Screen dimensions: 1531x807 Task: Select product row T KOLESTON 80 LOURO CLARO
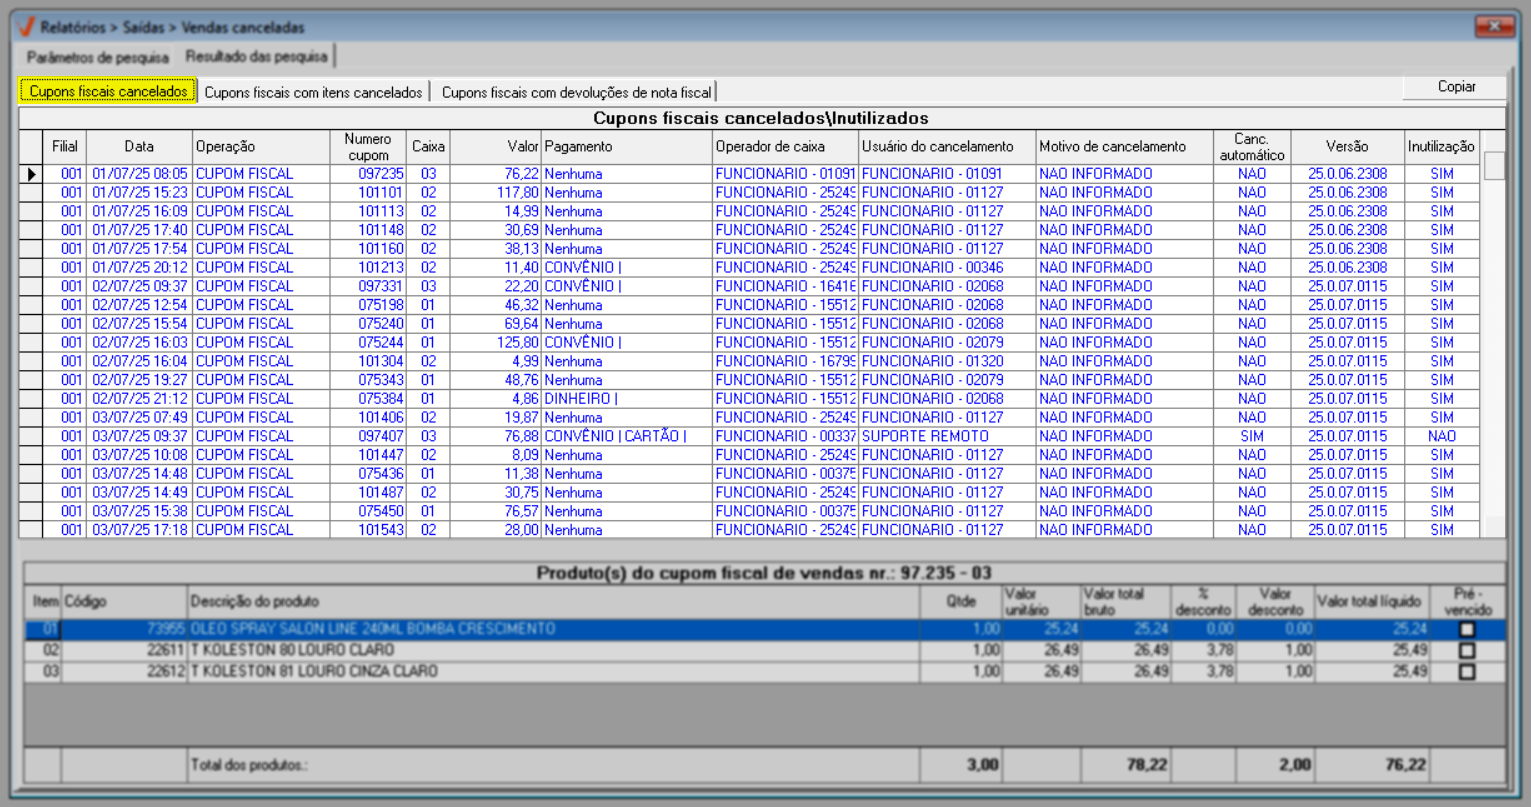[400, 651]
